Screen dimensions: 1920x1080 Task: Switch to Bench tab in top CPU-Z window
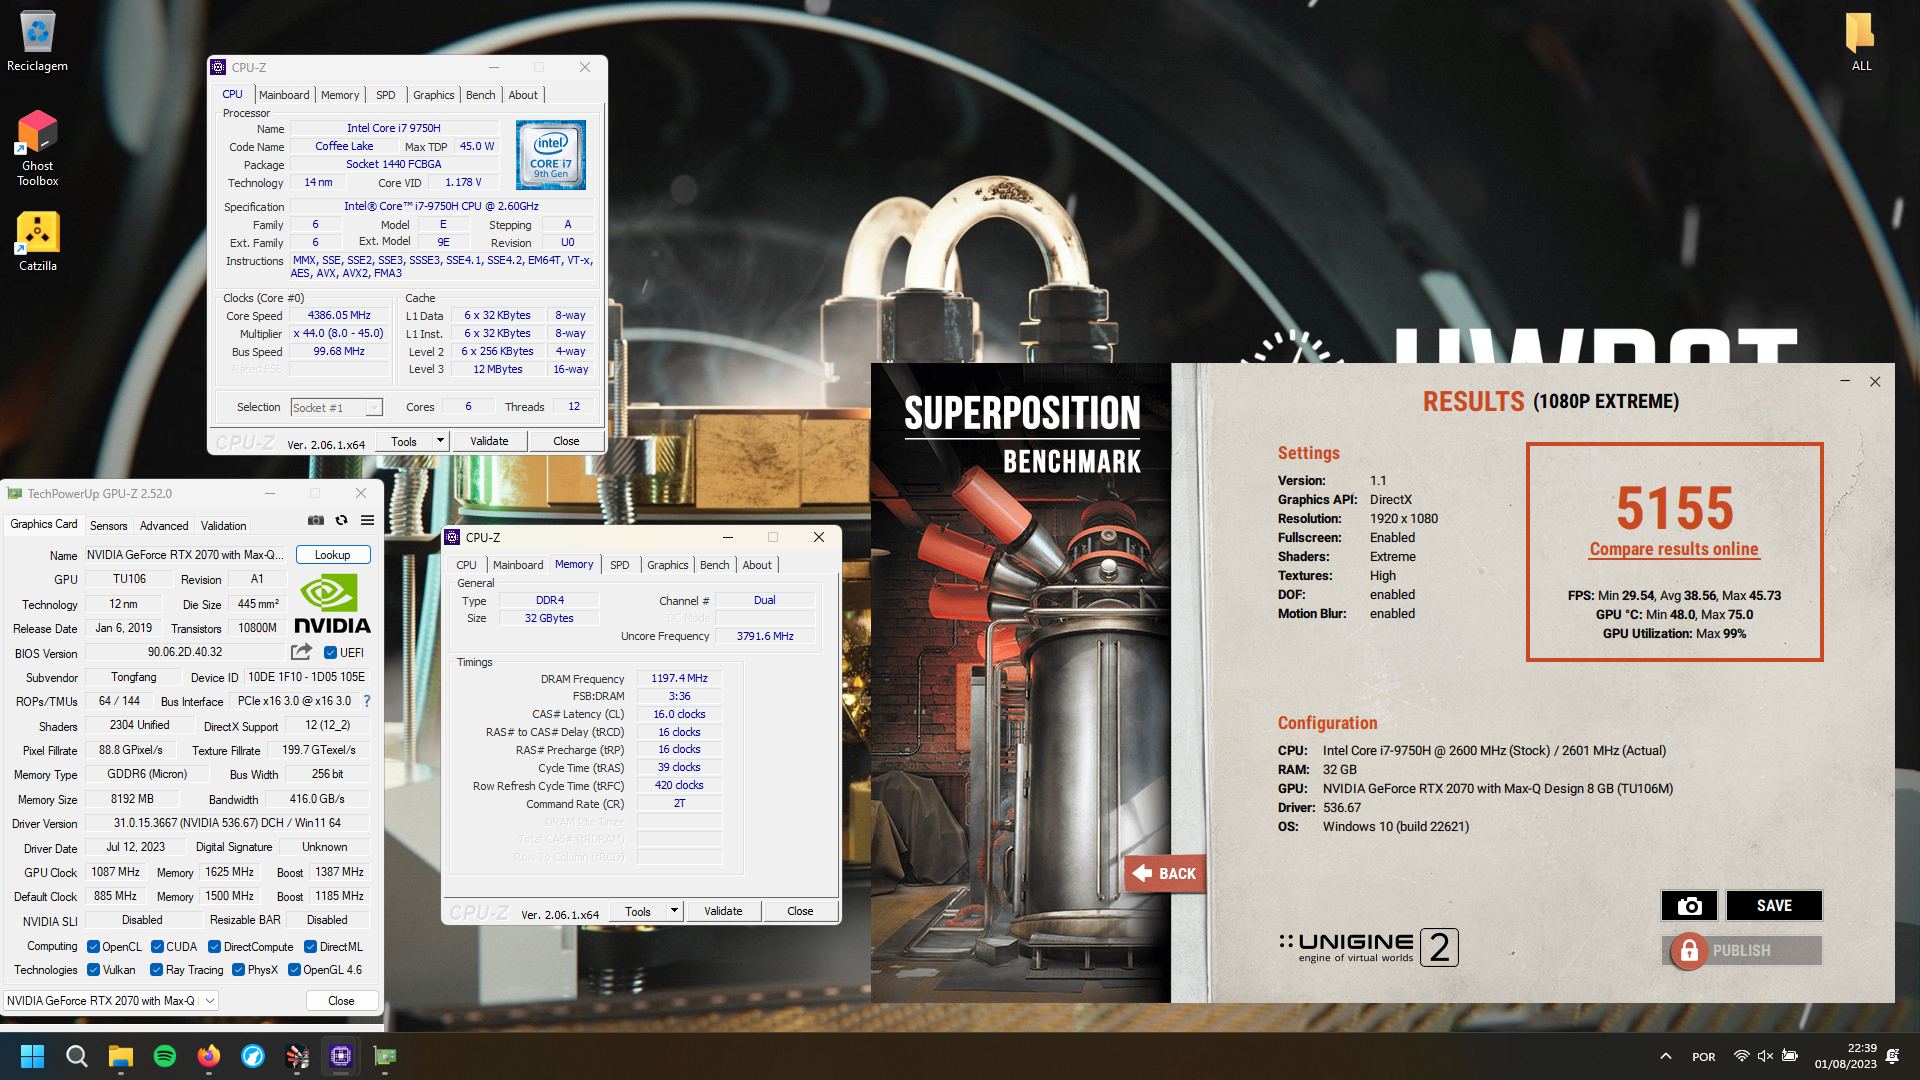point(481,95)
